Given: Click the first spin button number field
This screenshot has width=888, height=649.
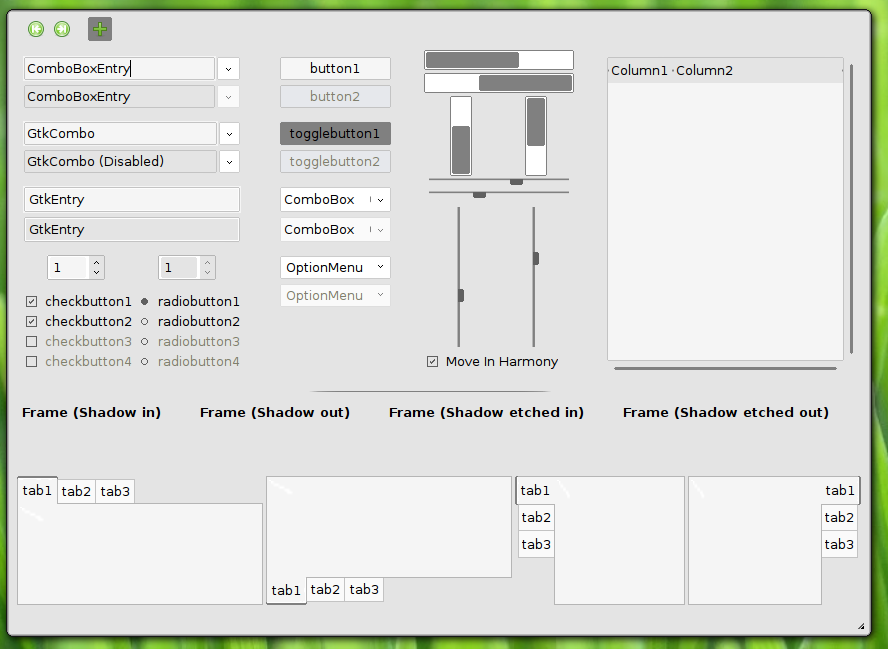Looking at the screenshot, I should point(68,267).
